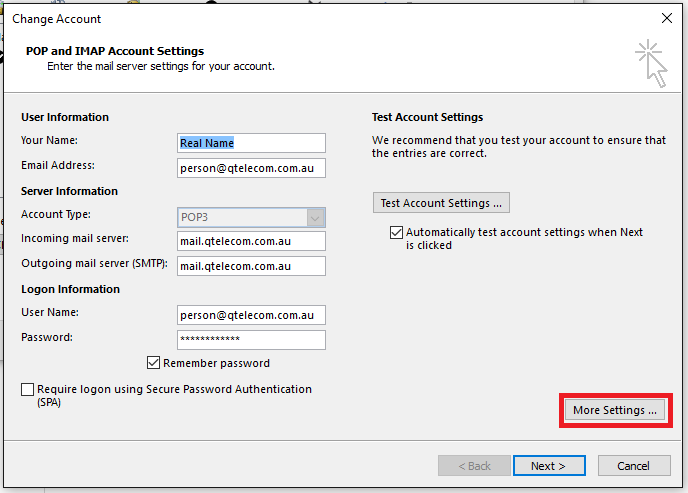Click the Change Account title bar text
The width and height of the screenshot is (688, 493).
click(57, 19)
